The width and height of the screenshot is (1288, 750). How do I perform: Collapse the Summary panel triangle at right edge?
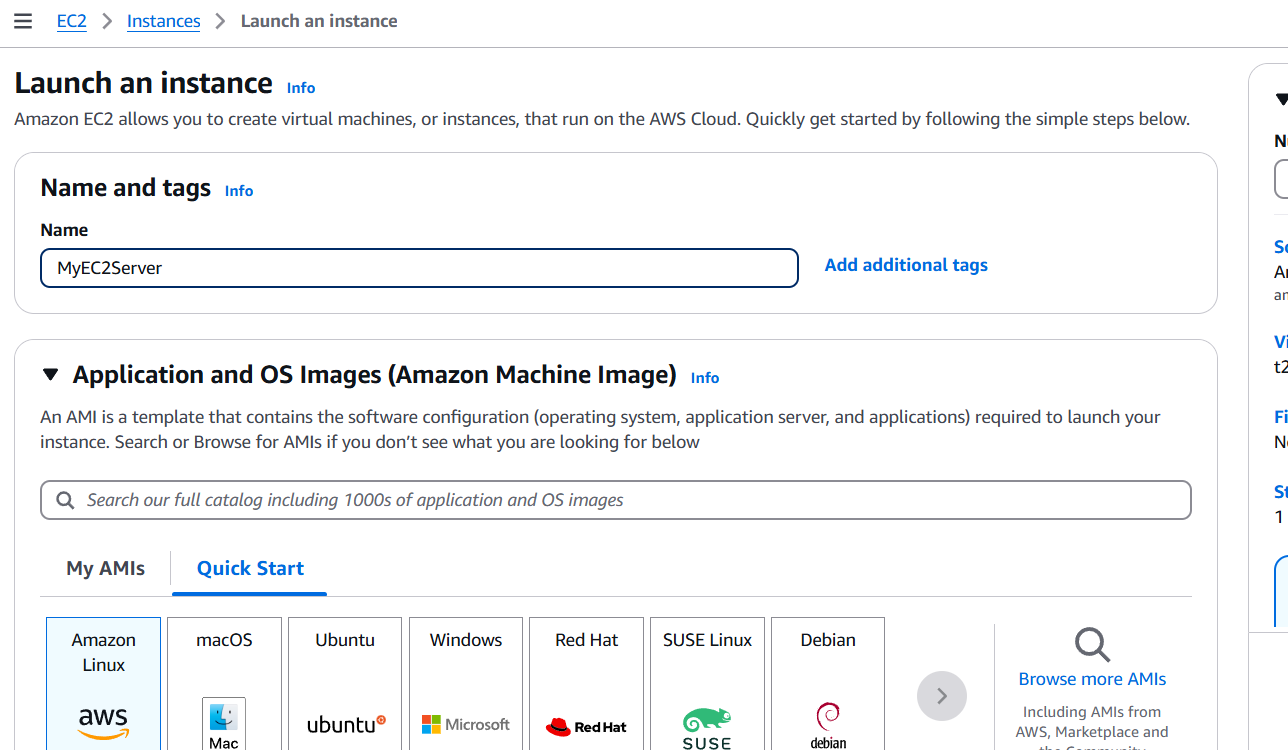click(x=1281, y=99)
